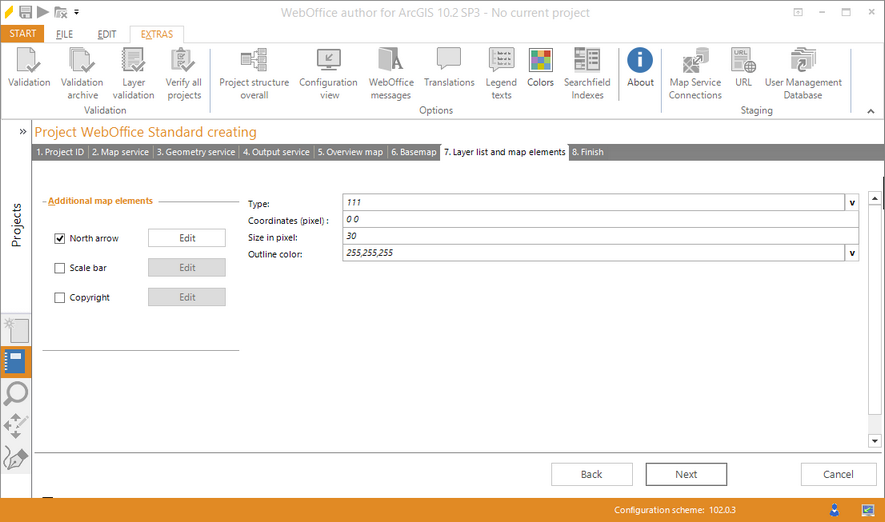Image resolution: width=885 pixels, height=522 pixels.
Task: Click the ribbon display options window icon
Action: (x=798, y=12)
